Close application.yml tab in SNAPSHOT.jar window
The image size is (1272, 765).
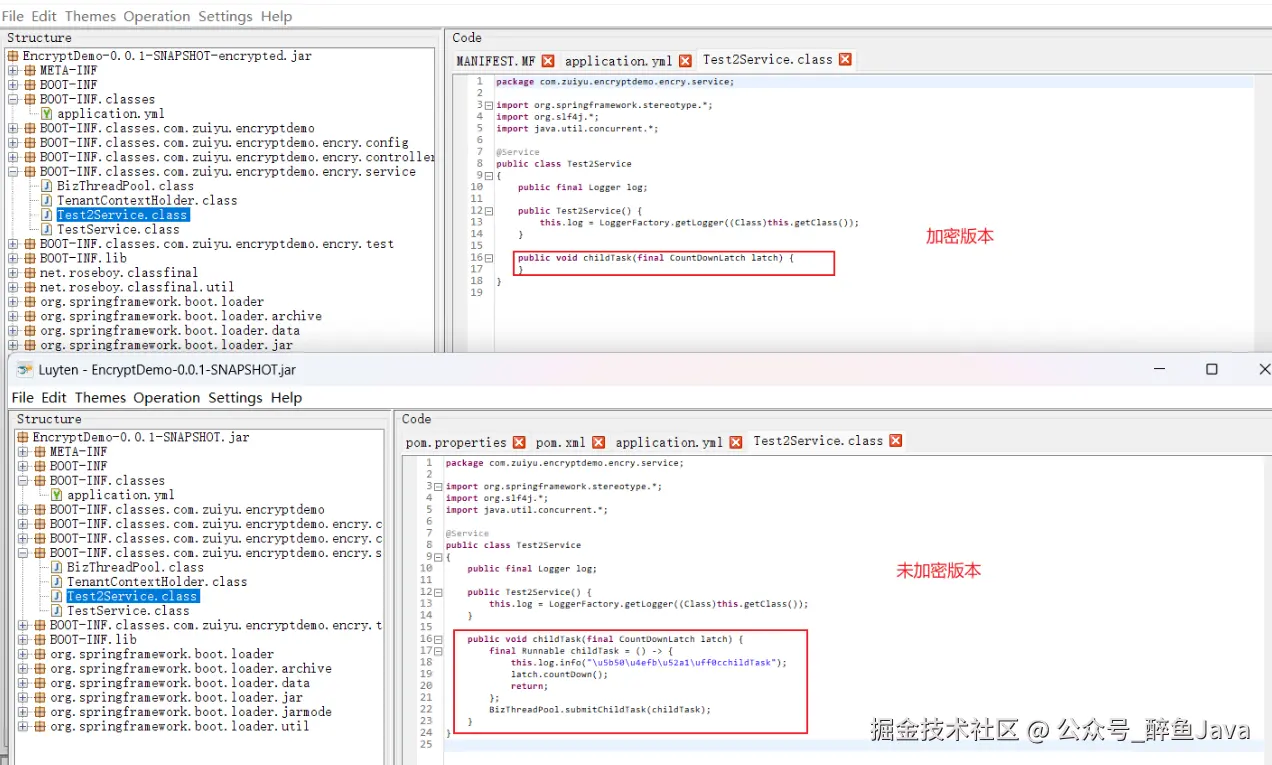(x=735, y=442)
